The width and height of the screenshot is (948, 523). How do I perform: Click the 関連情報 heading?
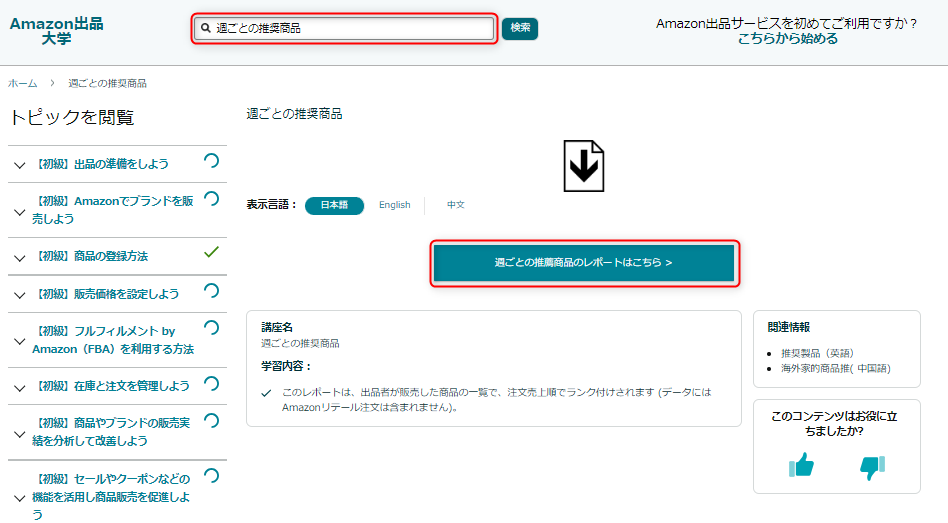click(x=788, y=327)
